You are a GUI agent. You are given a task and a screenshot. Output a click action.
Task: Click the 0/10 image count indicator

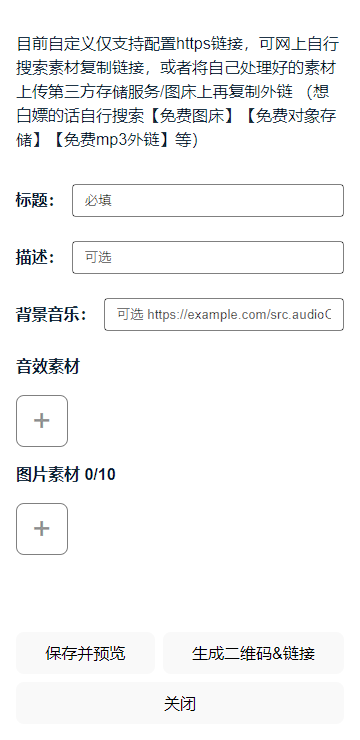pyautogui.click(x=100, y=474)
